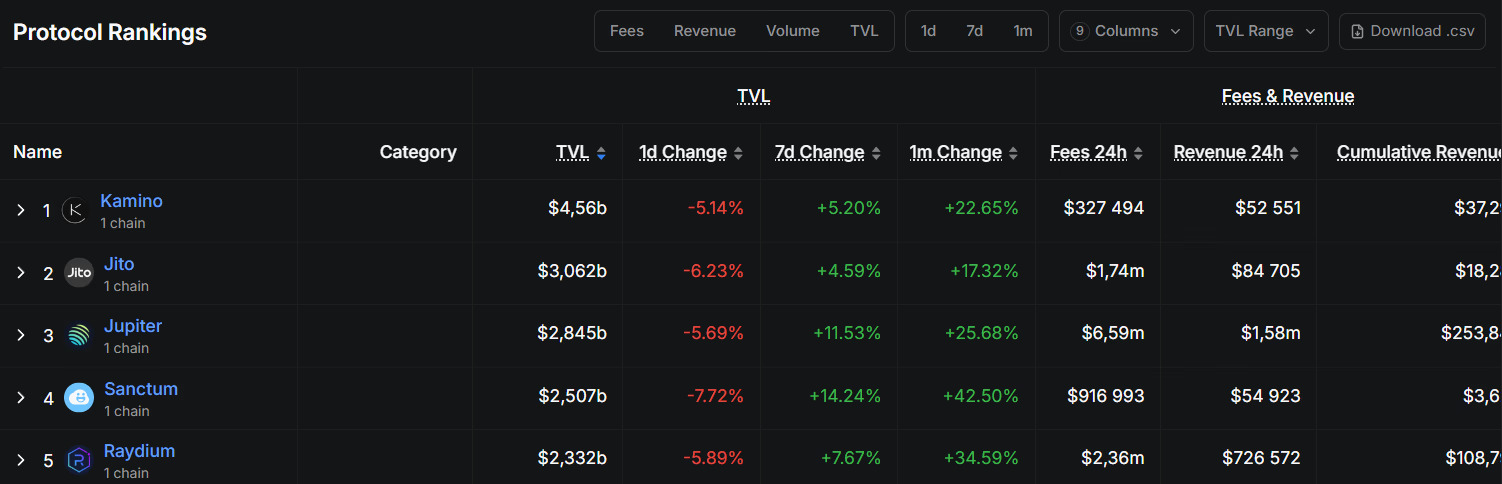Screen dimensions: 1502x484
Task: Expand the Jito row chevron
Action: coord(20,273)
